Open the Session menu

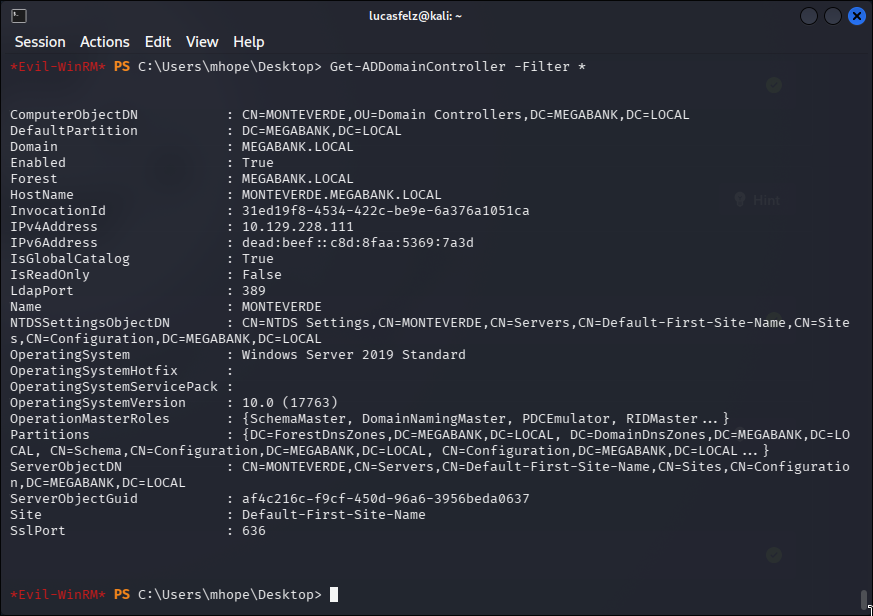[x=40, y=42]
